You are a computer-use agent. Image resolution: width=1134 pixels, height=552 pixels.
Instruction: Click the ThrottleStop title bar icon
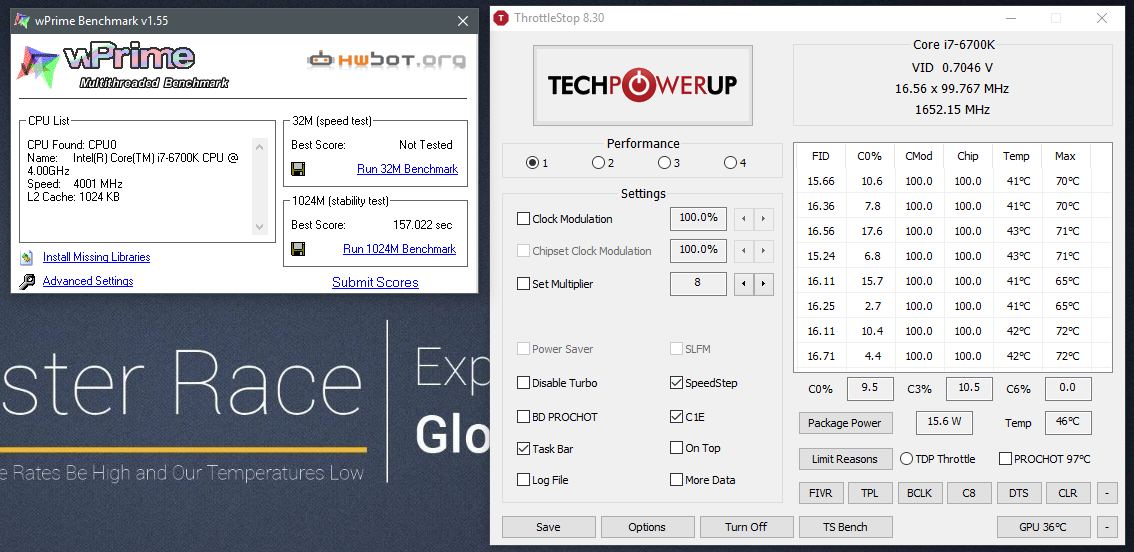point(500,18)
